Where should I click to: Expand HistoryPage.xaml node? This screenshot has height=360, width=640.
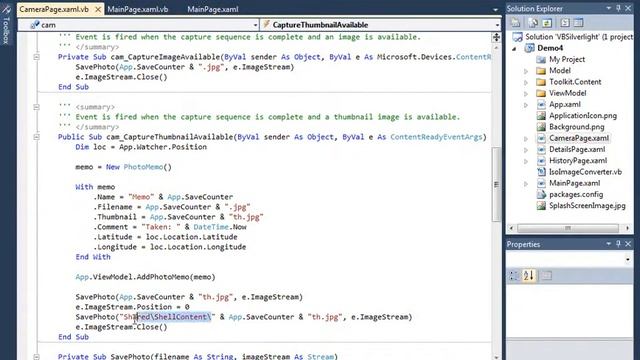coord(526,161)
